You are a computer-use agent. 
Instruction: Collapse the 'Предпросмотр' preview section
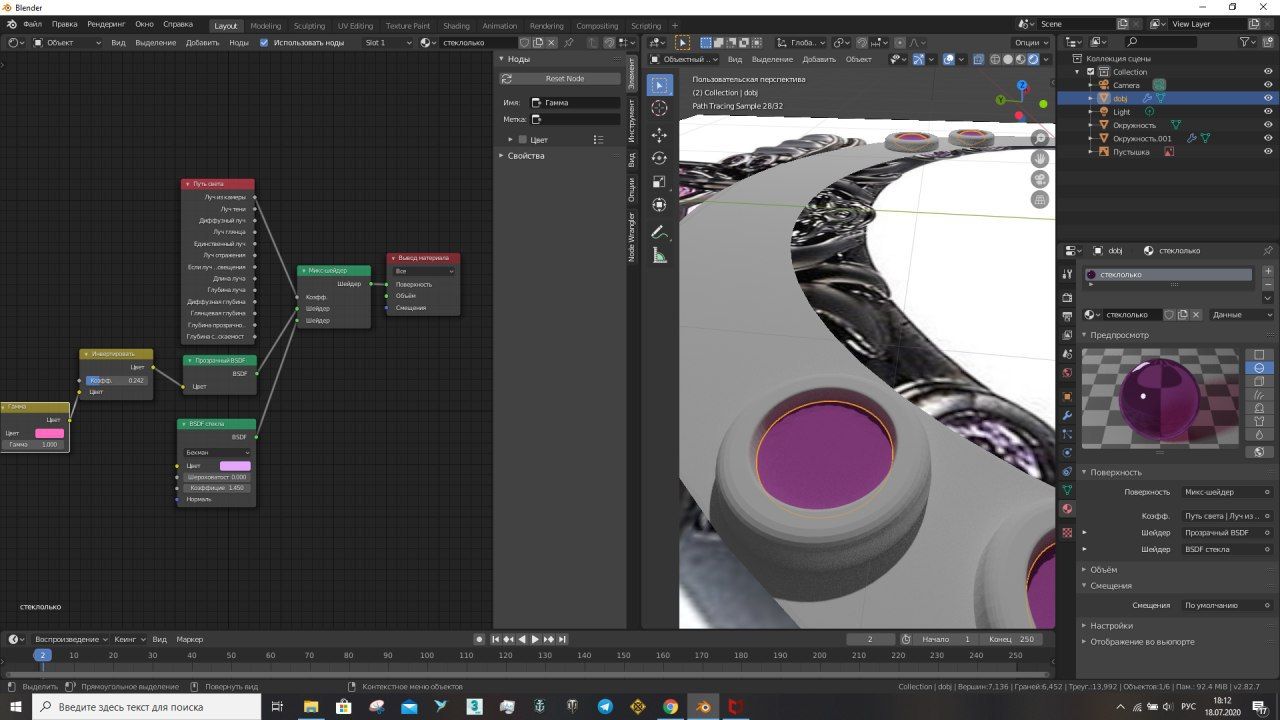click(1119, 335)
